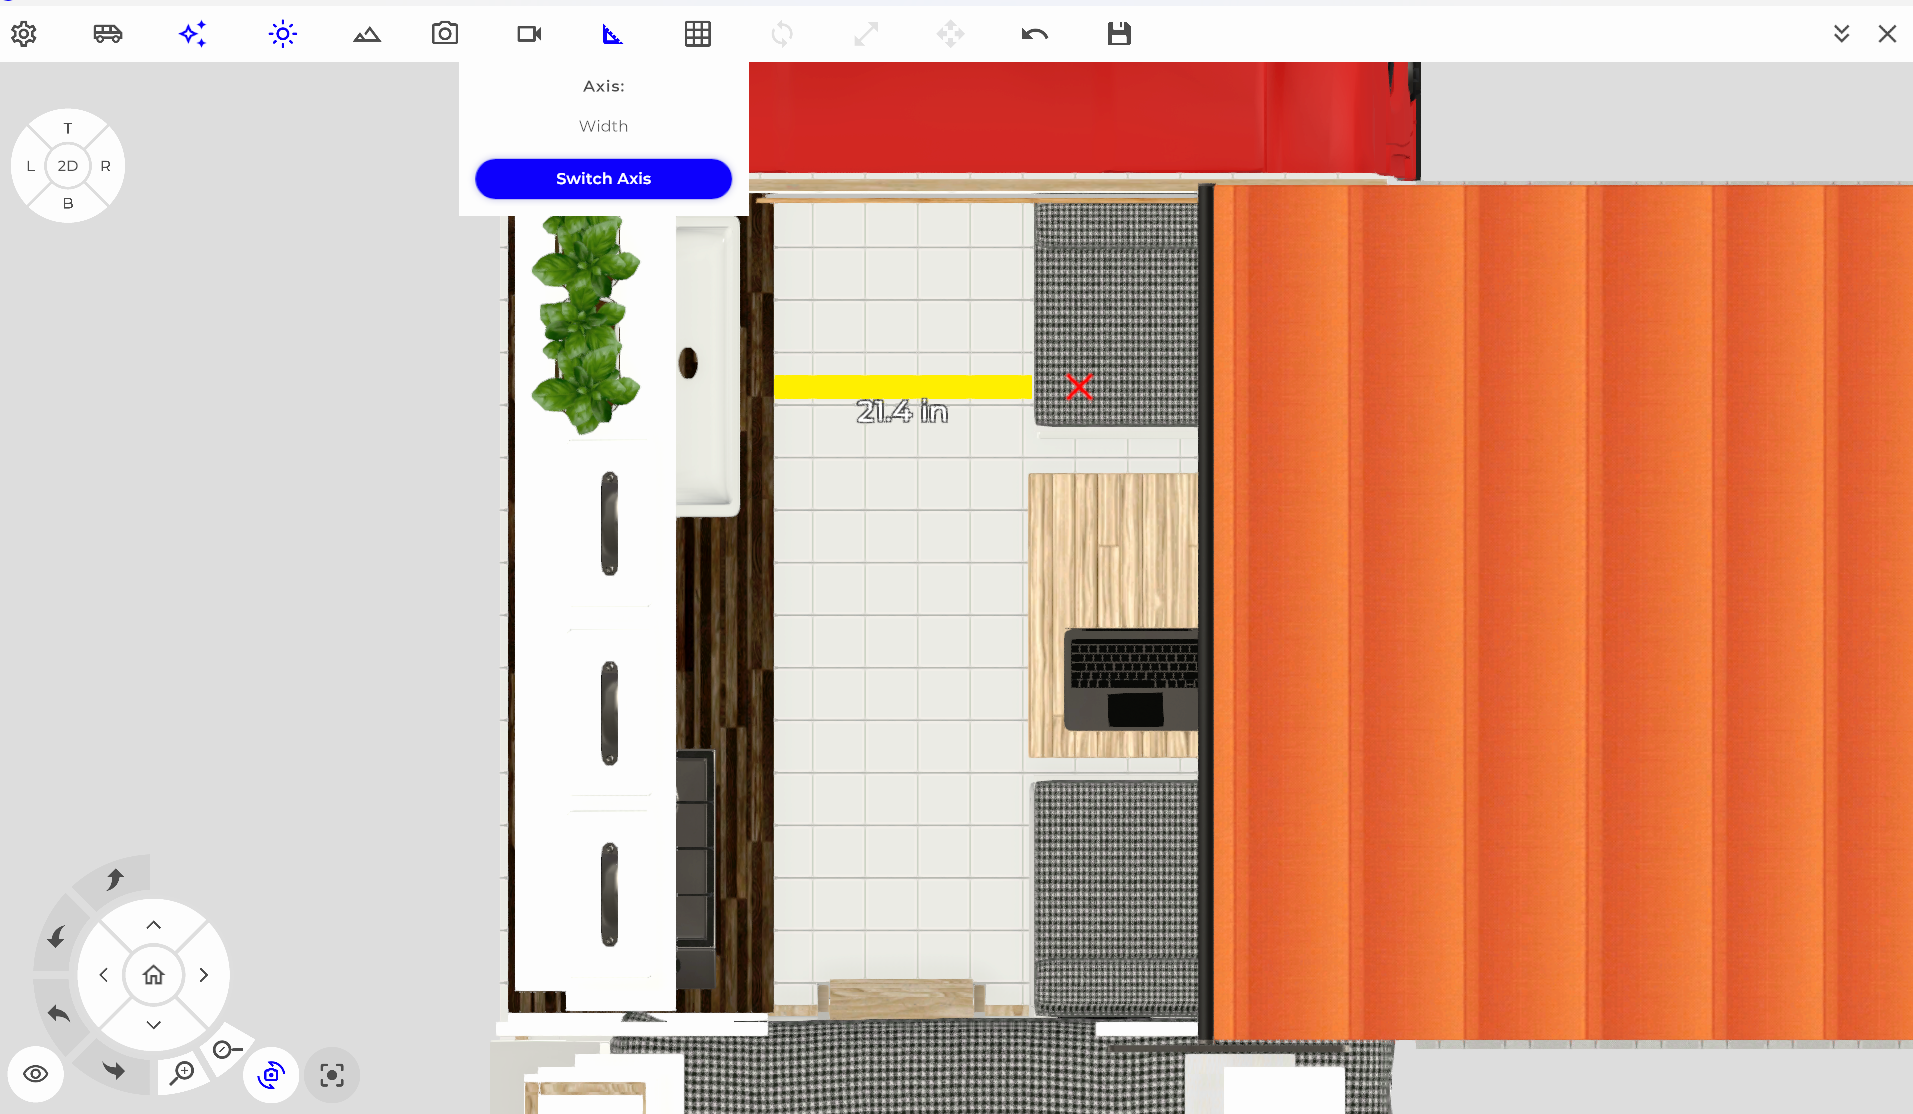The image size is (1913, 1114).
Task: Select the sparkle effects icon
Action: pyautogui.click(x=193, y=34)
